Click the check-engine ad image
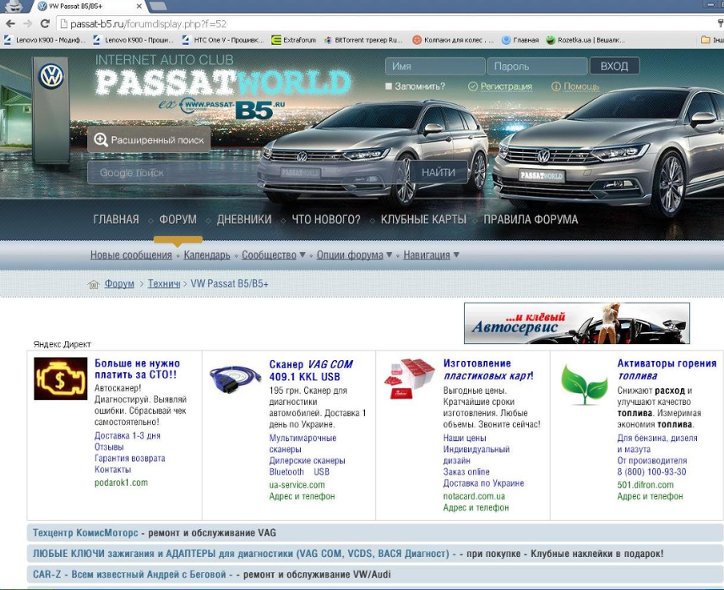The width and height of the screenshot is (724, 590). click(60, 379)
